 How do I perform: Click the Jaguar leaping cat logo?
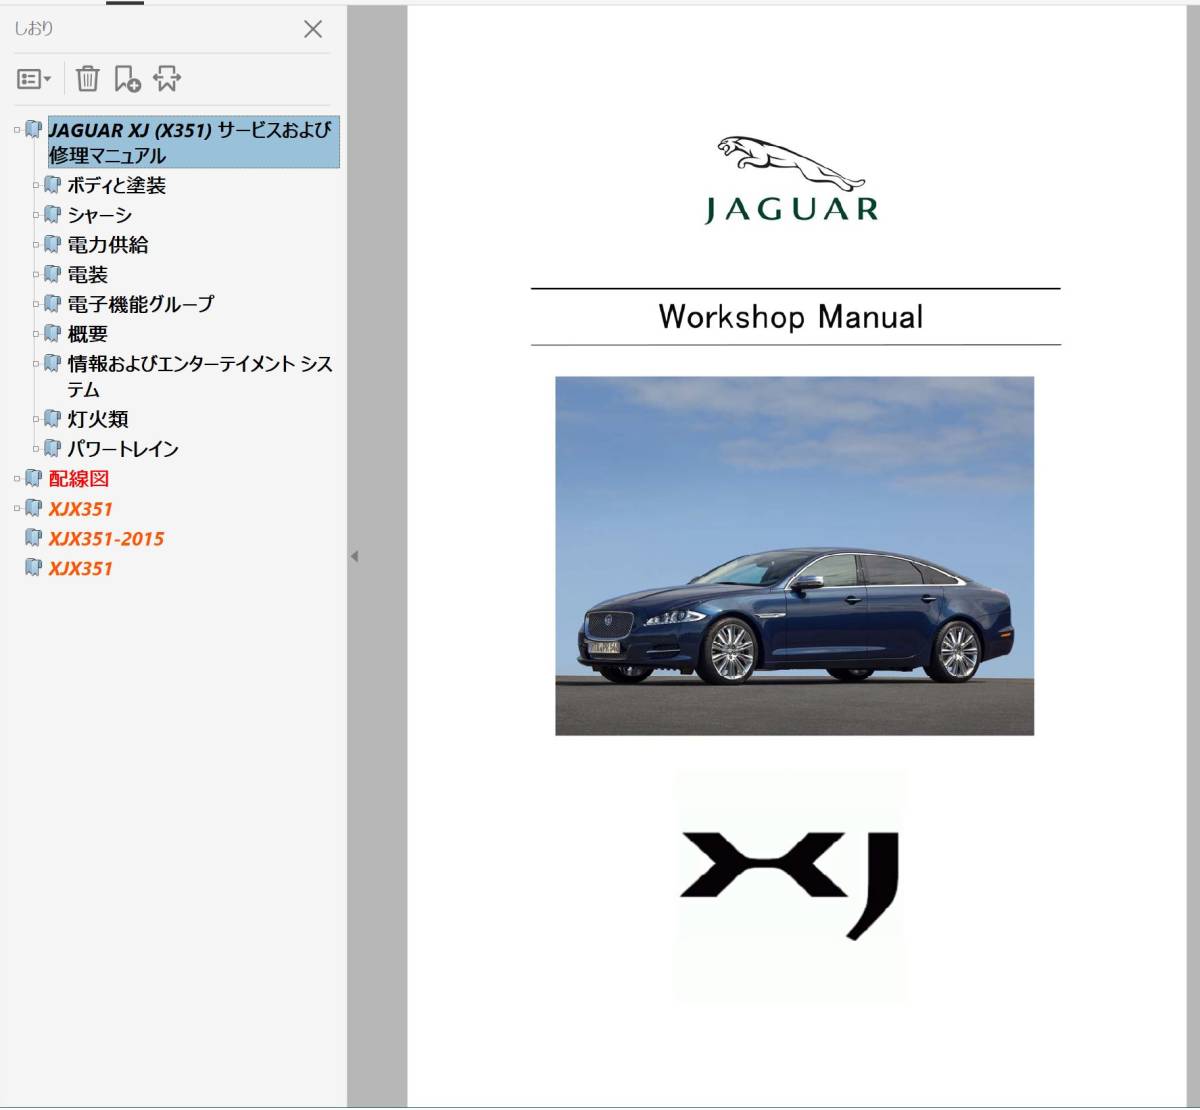tap(791, 163)
